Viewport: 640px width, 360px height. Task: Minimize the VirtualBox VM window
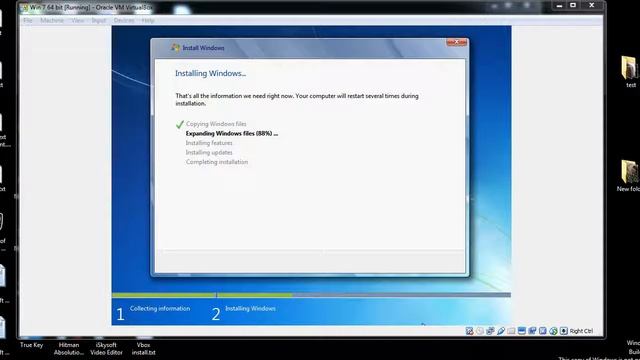click(x=559, y=5)
